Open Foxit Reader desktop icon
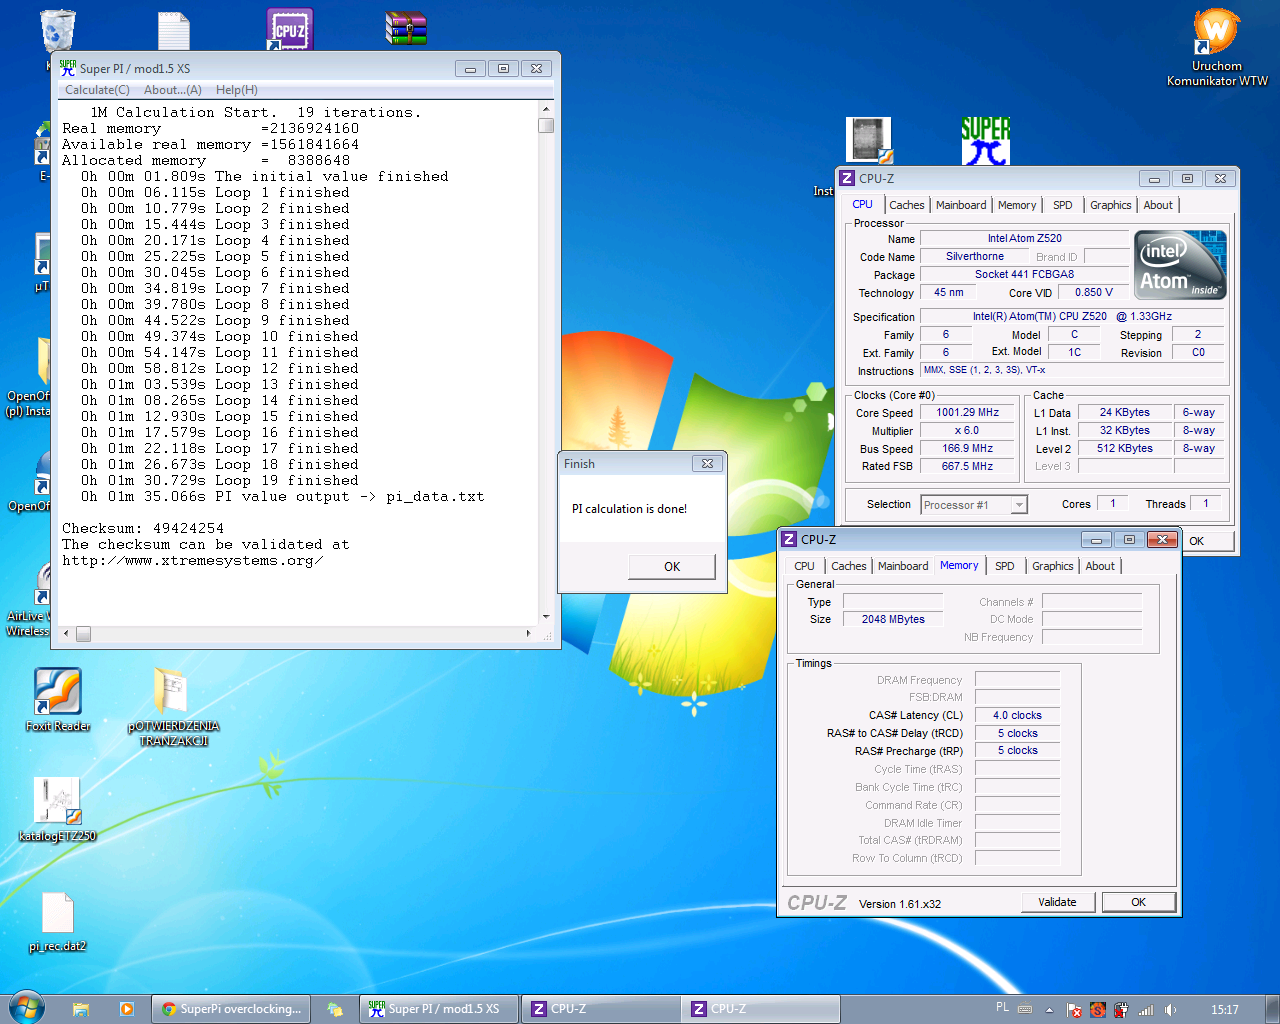The height and width of the screenshot is (1024, 1280). [x=58, y=700]
